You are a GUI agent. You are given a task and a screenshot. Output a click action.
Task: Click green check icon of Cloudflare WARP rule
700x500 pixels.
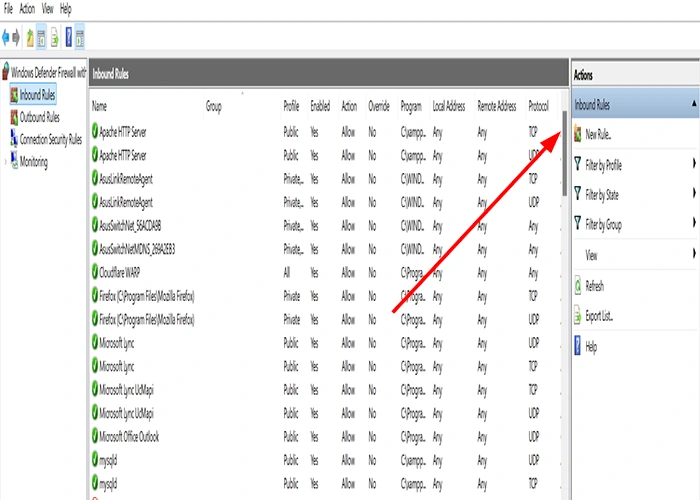[x=95, y=272]
